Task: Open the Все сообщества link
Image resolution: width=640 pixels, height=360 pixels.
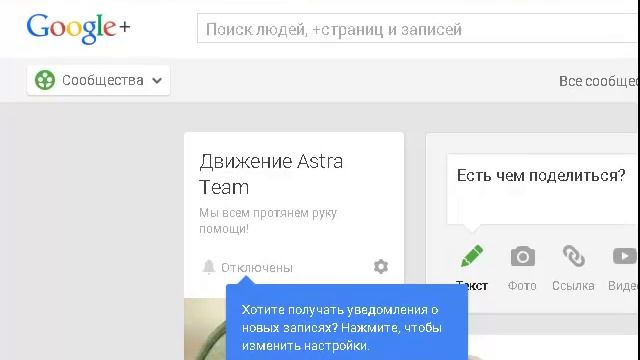Action: click(x=599, y=81)
